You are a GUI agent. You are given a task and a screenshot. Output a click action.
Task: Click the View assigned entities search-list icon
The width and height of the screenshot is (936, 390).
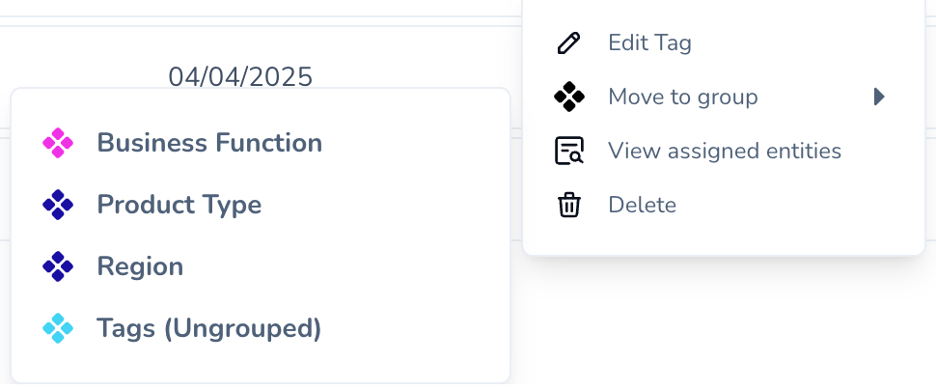click(x=569, y=151)
